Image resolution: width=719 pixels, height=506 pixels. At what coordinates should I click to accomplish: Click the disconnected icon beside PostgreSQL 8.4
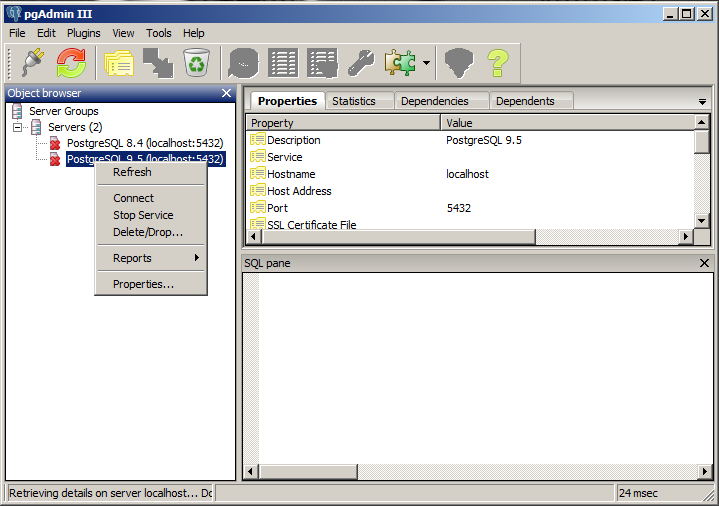pos(55,143)
